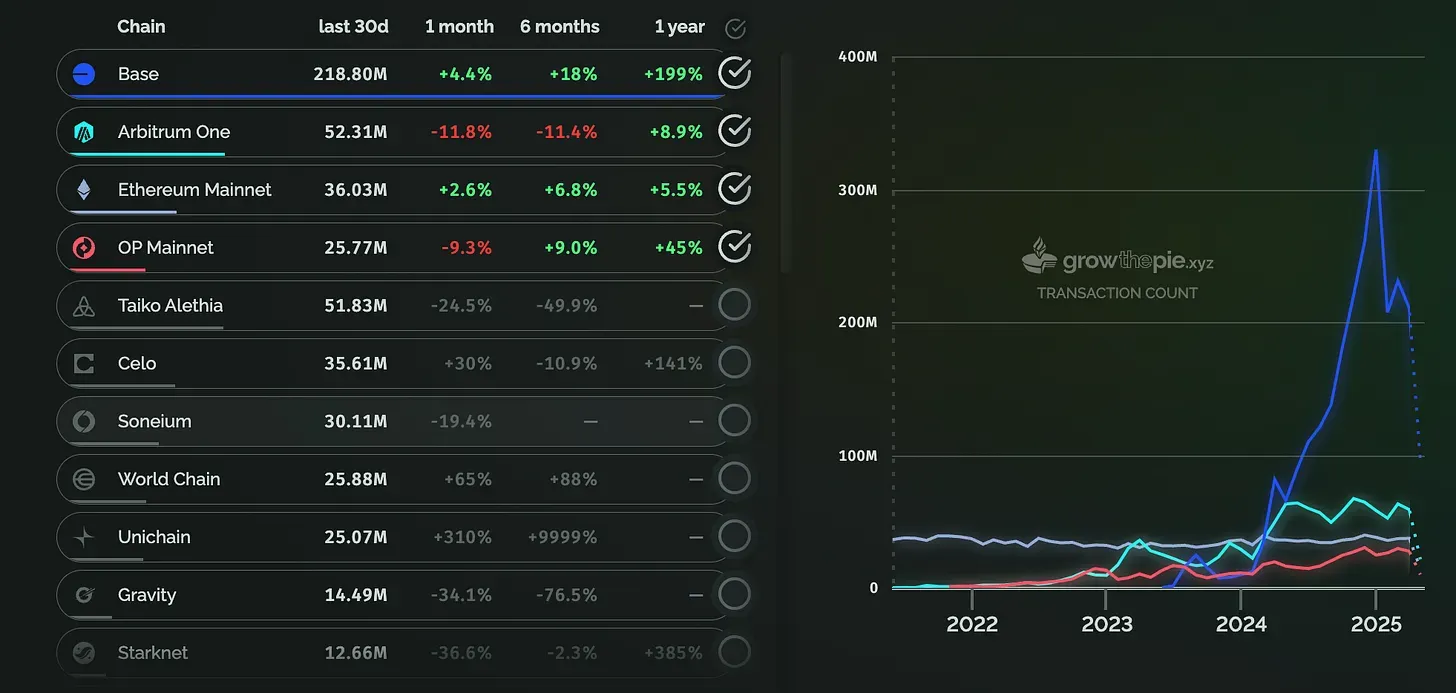Select the Gravity row checkbox
The width and height of the screenshot is (1456, 693).
pyautogui.click(x=735, y=594)
